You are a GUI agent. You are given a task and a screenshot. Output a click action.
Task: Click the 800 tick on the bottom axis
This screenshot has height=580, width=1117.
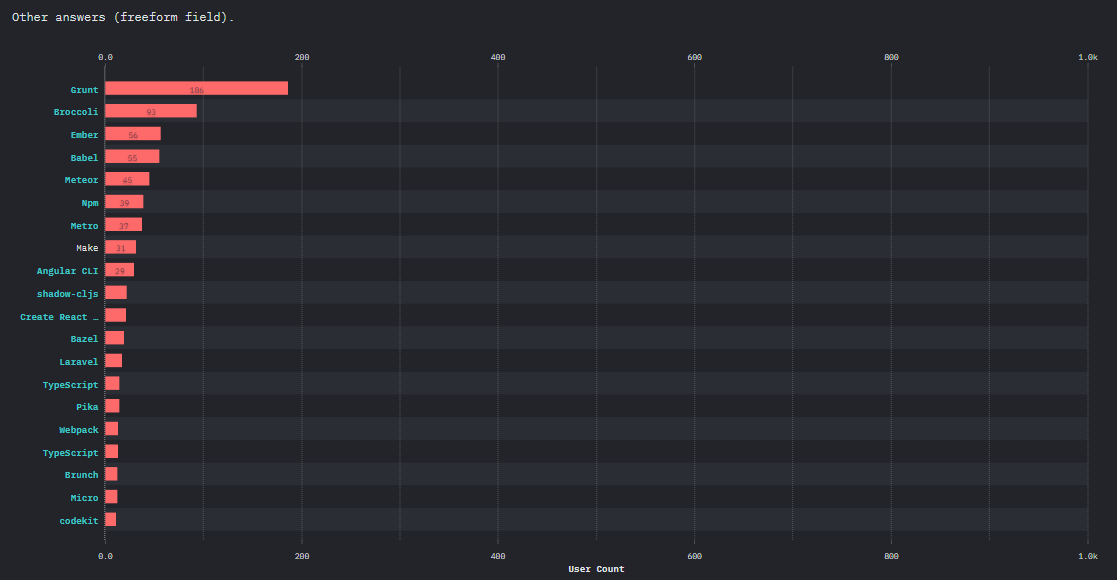[891, 556]
